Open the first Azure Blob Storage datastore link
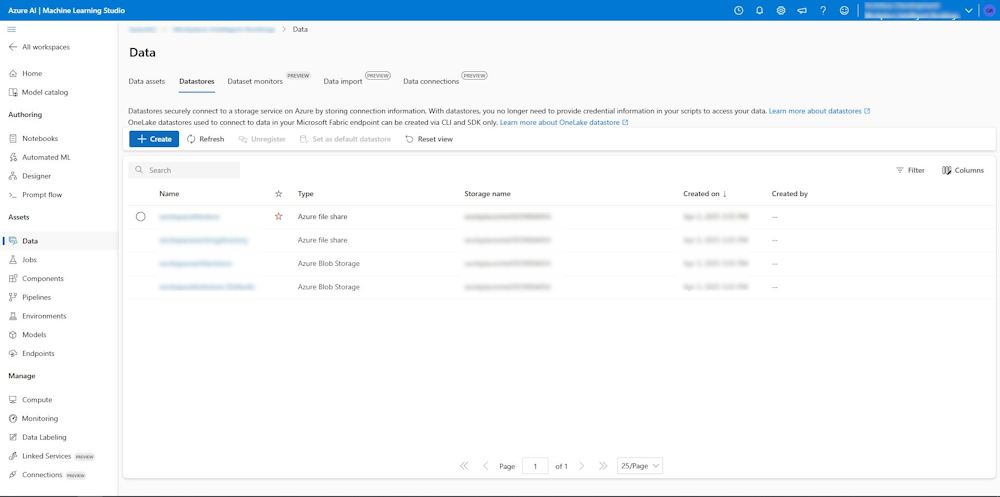 pos(195,263)
